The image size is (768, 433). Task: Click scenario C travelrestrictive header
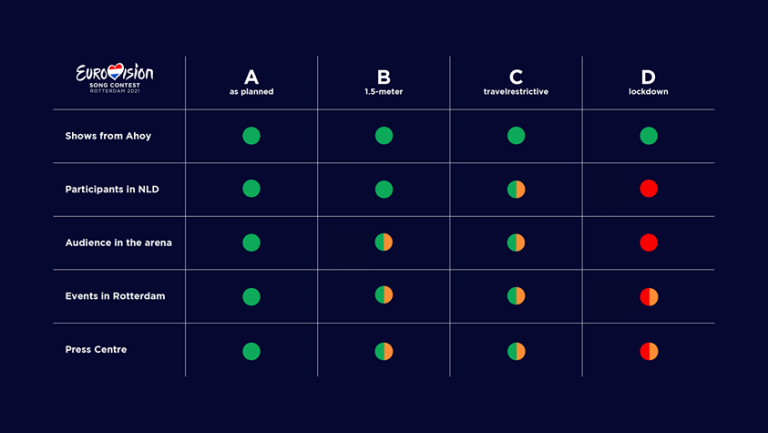pos(516,82)
